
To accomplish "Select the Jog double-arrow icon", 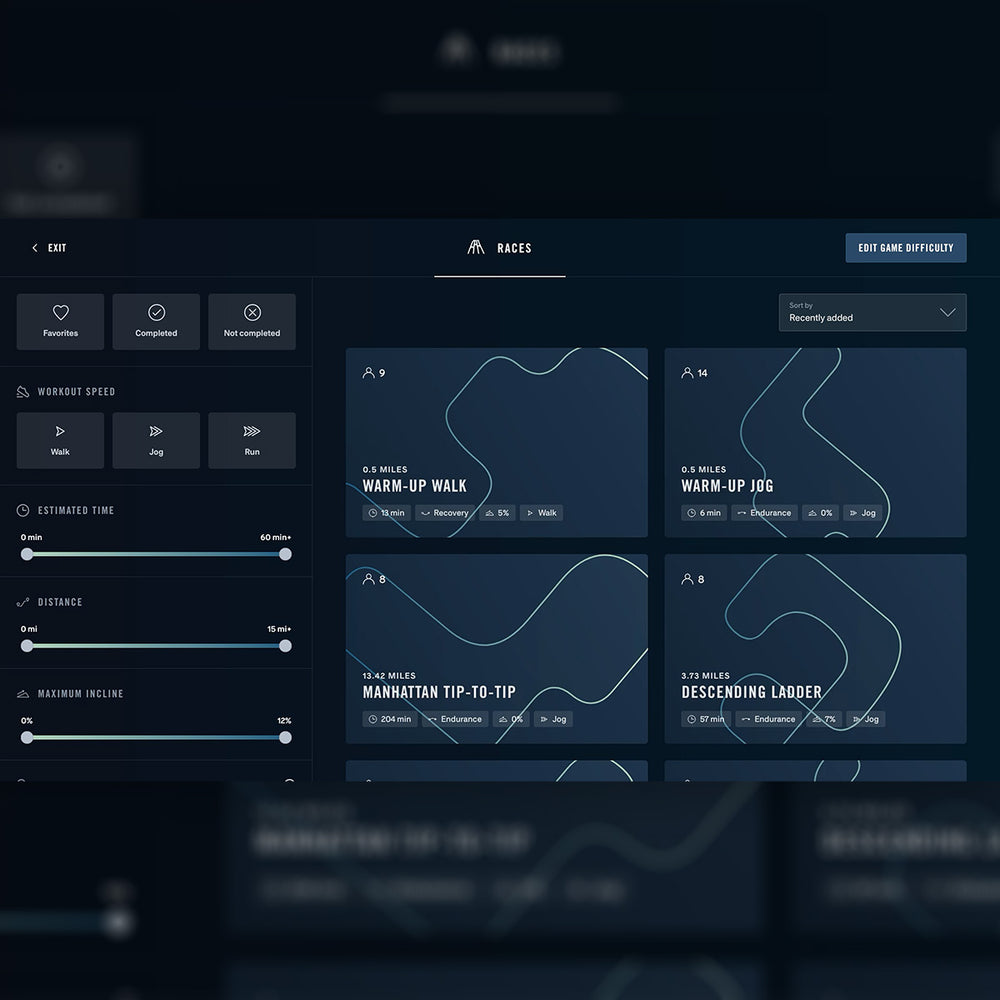I will (156, 432).
